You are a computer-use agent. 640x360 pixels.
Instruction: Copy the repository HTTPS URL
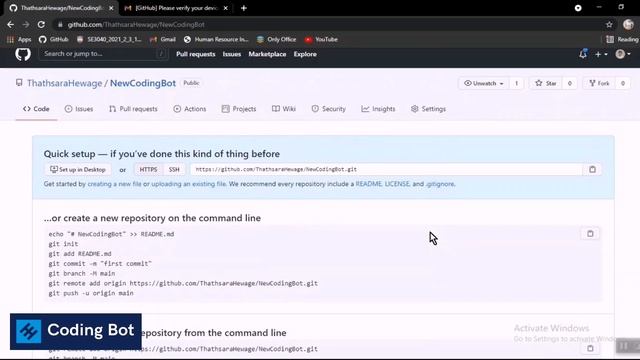[x=592, y=169]
